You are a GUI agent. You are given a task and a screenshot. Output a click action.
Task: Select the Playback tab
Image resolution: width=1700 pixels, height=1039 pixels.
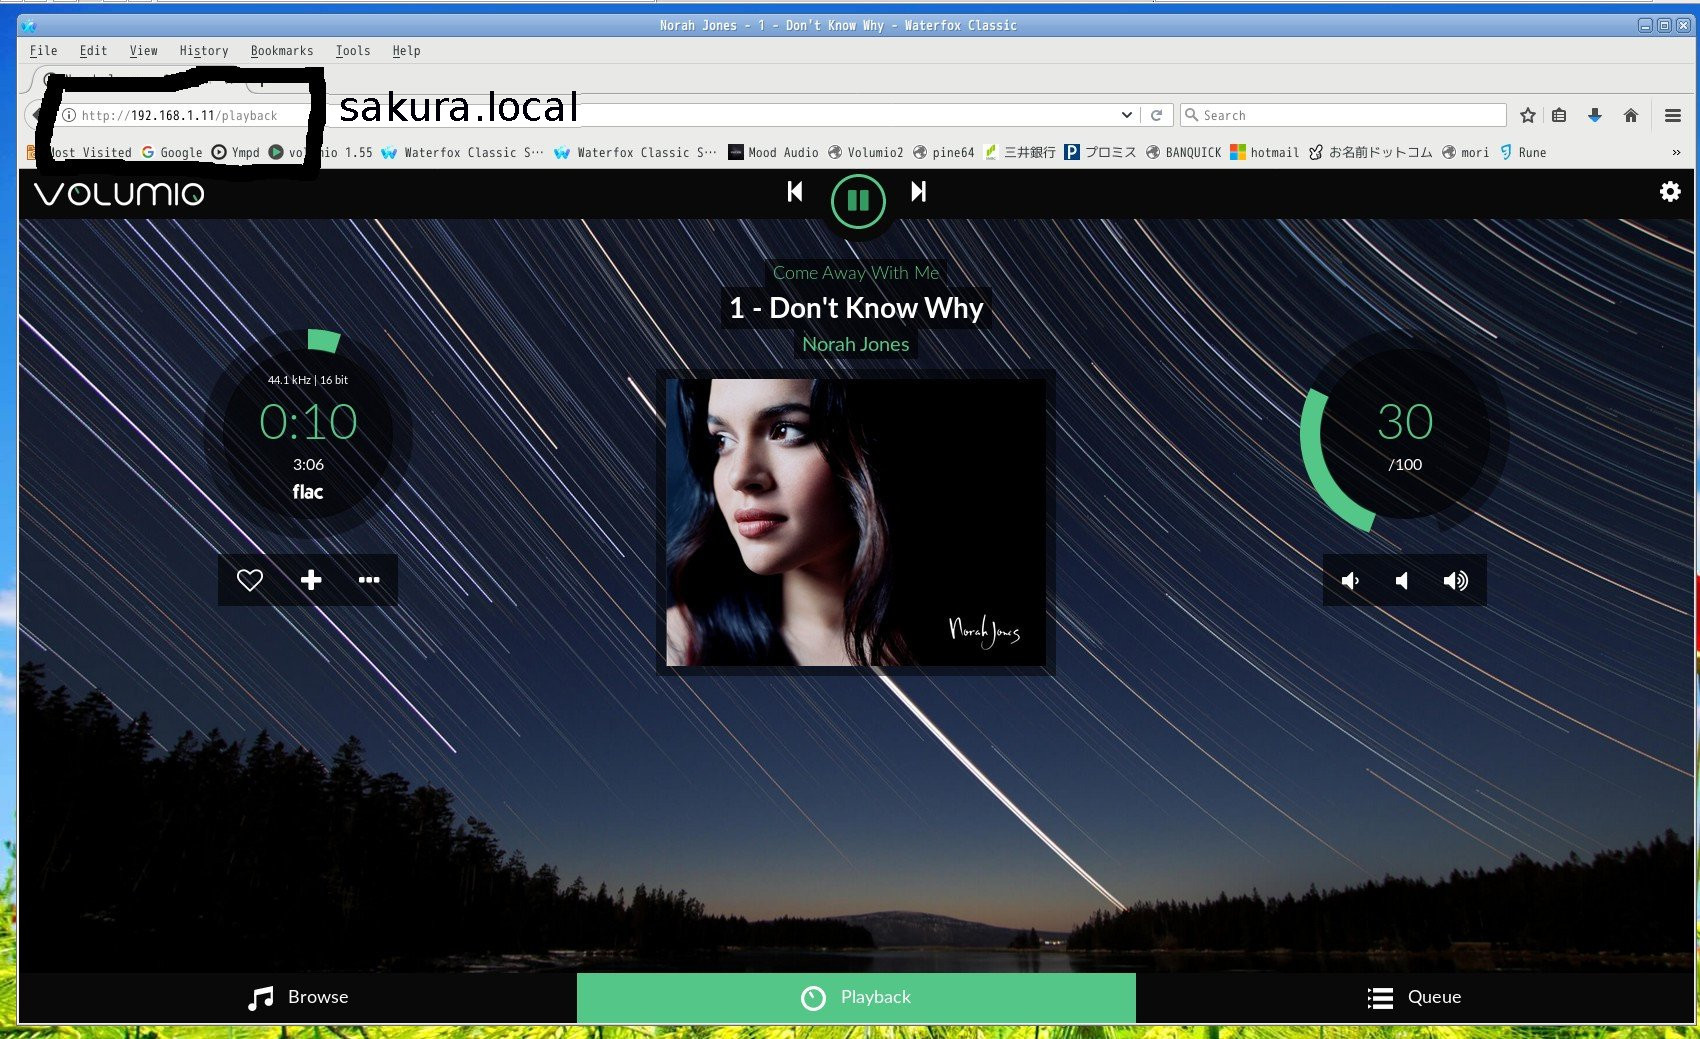[856, 997]
